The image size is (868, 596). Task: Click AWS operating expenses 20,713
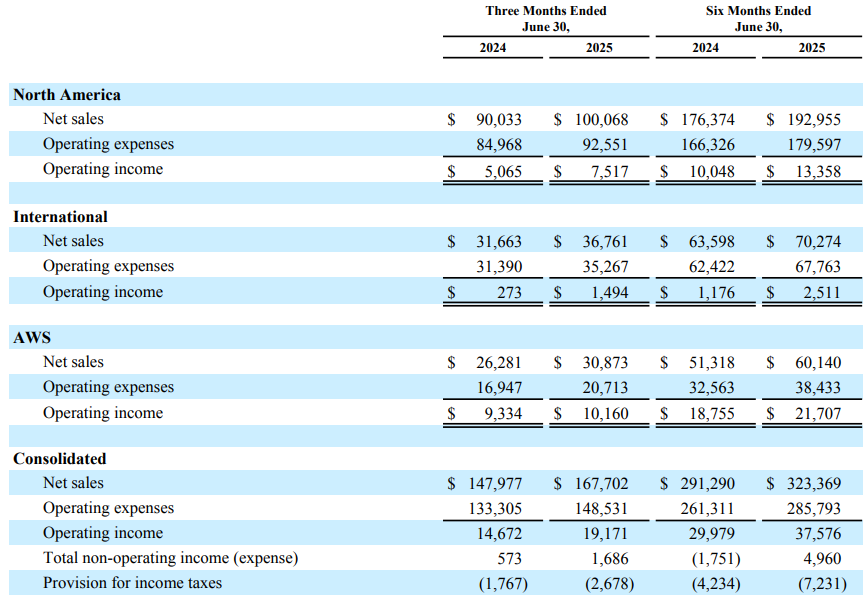click(x=605, y=387)
